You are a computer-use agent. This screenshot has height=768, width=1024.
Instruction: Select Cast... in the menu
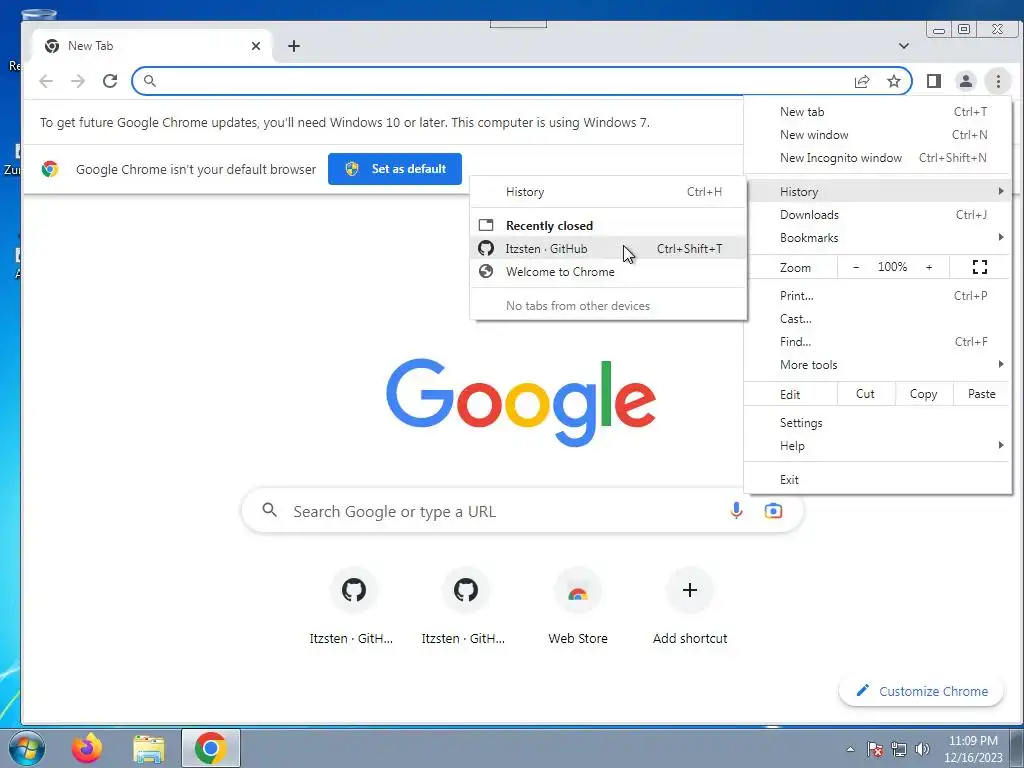[x=878, y=319]
